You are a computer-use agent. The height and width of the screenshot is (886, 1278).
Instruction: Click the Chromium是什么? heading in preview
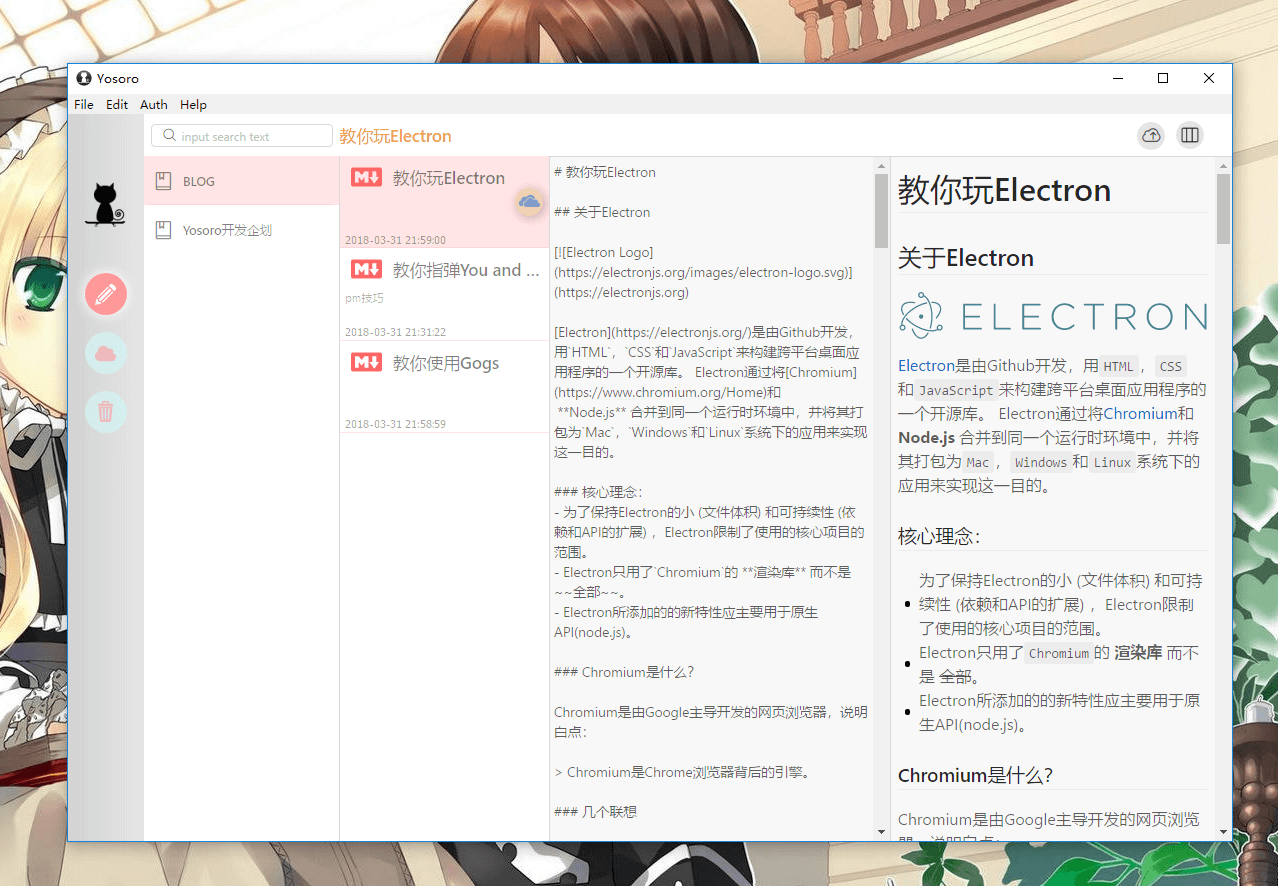tap(975, 775)
